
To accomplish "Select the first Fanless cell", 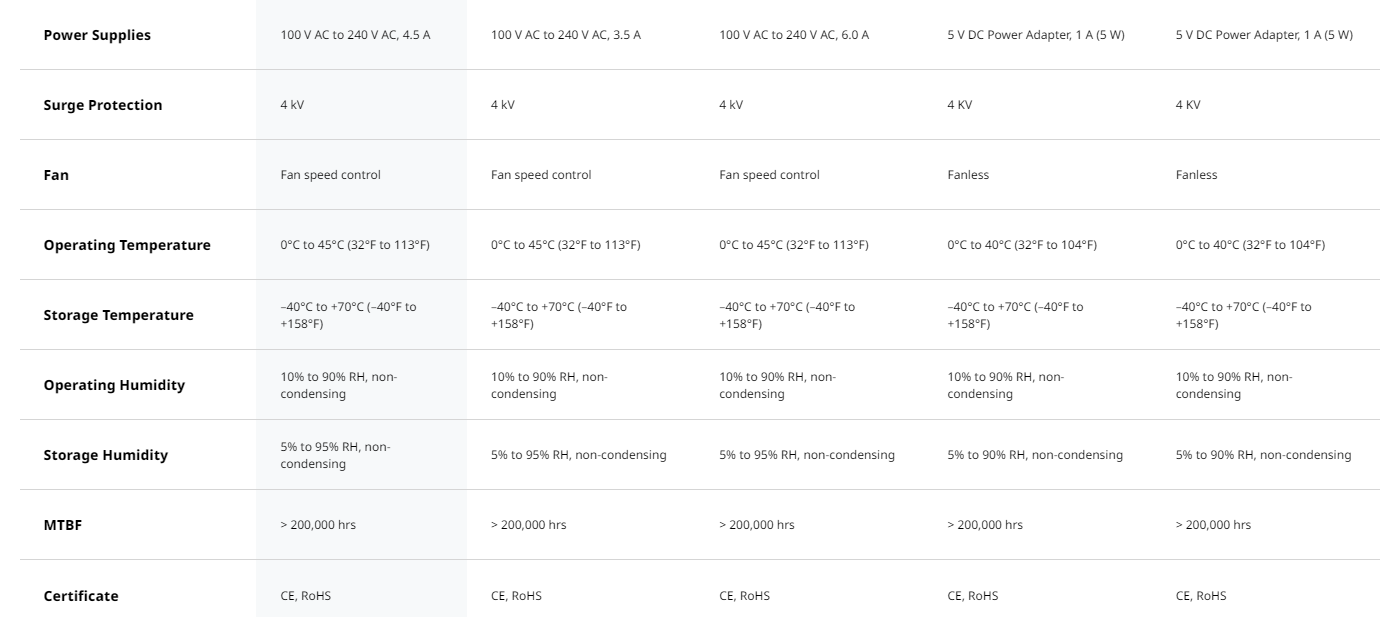I will pyautogui.click(x=968, y=175).
